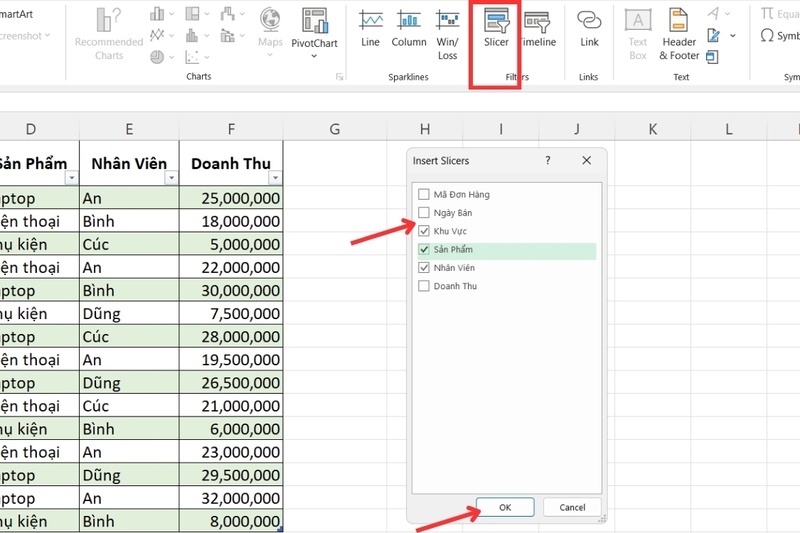This screenshot has width=800, height=533.
Task: Insert a Link from the ribbon
Action: click(x=589, y=28)
